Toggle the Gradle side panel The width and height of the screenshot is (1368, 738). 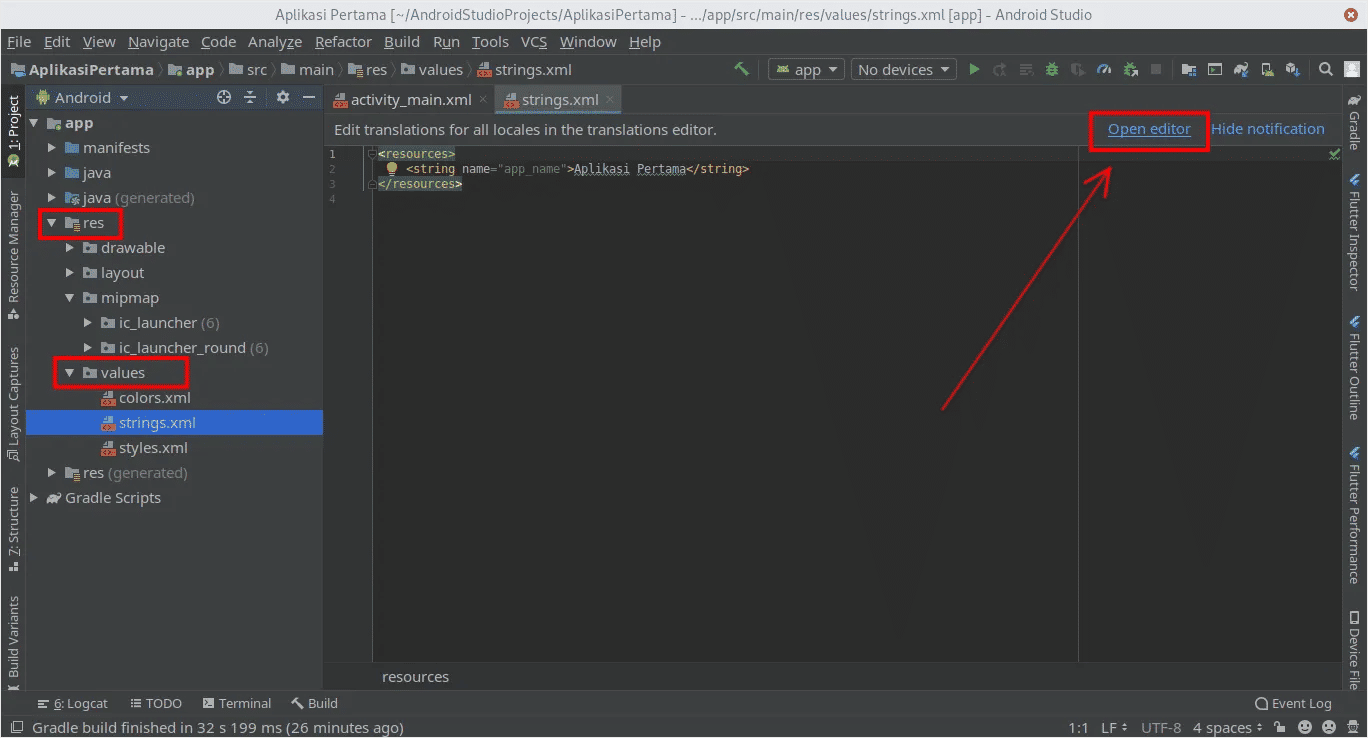coord(1354,122)
